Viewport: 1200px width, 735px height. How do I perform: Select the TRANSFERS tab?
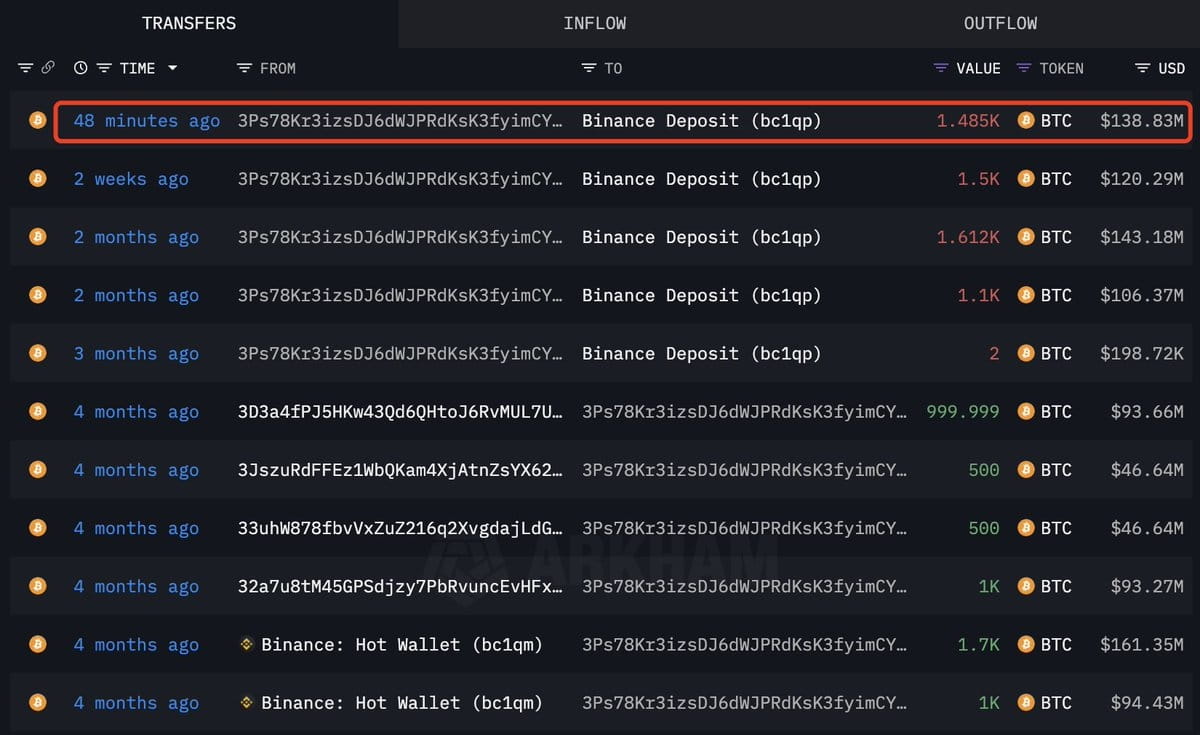click(x=189, y=23)
